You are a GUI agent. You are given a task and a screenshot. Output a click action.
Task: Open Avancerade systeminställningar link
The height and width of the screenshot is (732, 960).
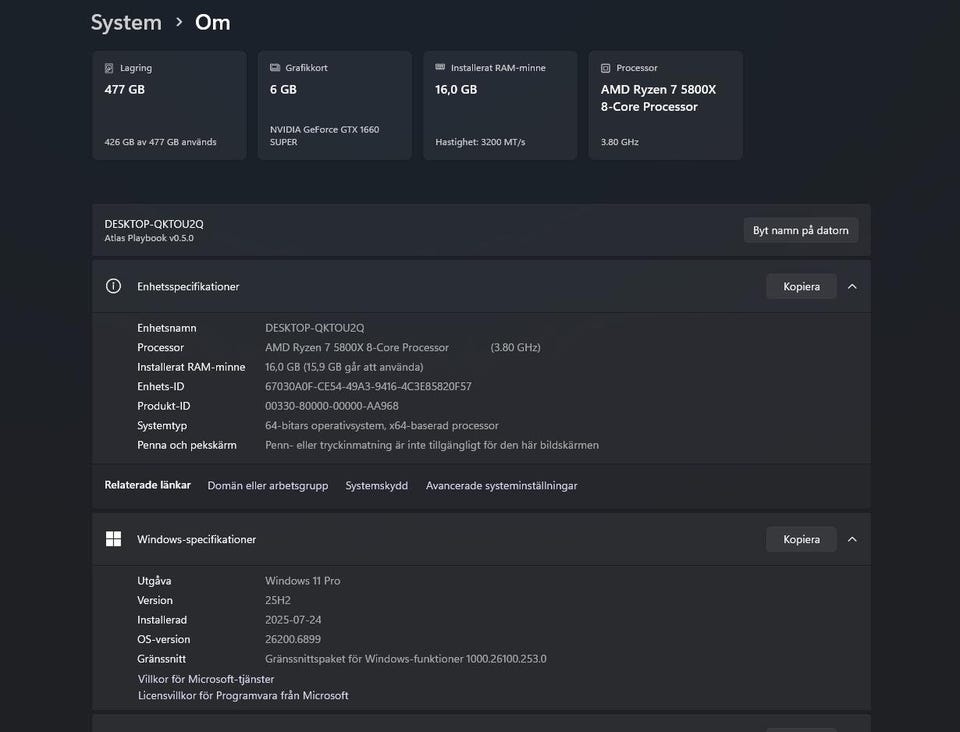coord(501,486)
